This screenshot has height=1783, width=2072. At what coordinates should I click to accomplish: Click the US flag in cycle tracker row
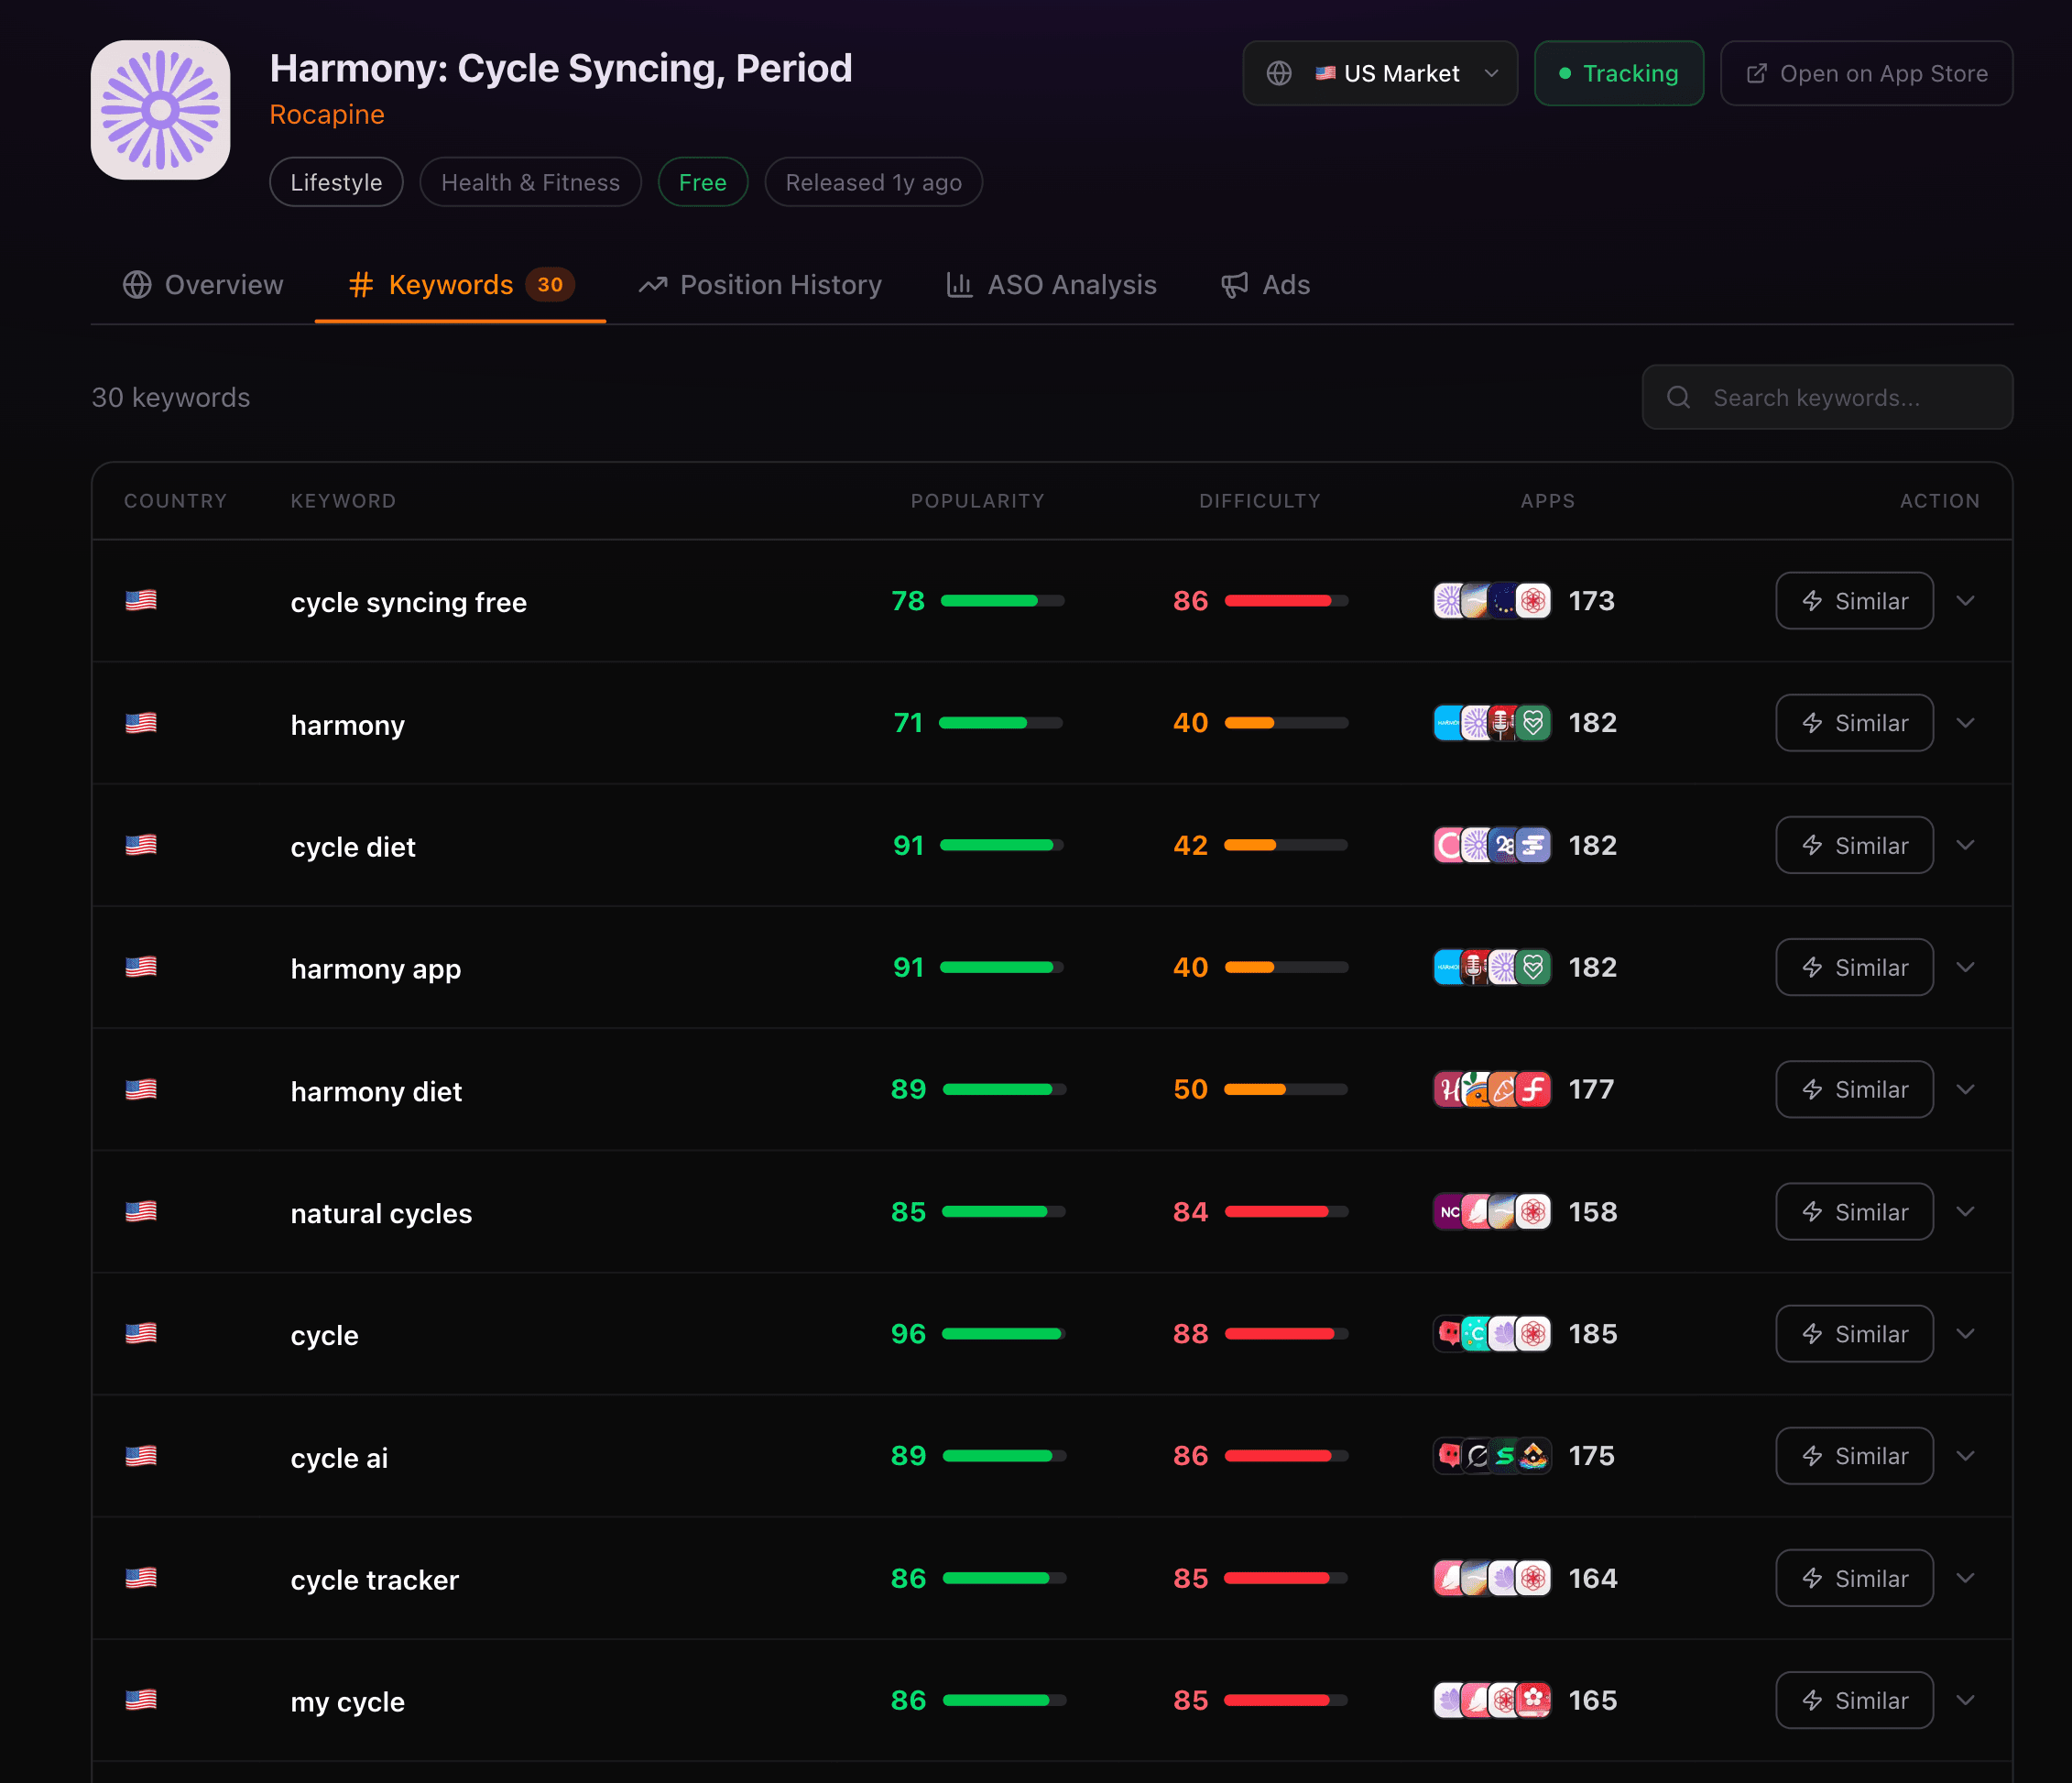141,1578
